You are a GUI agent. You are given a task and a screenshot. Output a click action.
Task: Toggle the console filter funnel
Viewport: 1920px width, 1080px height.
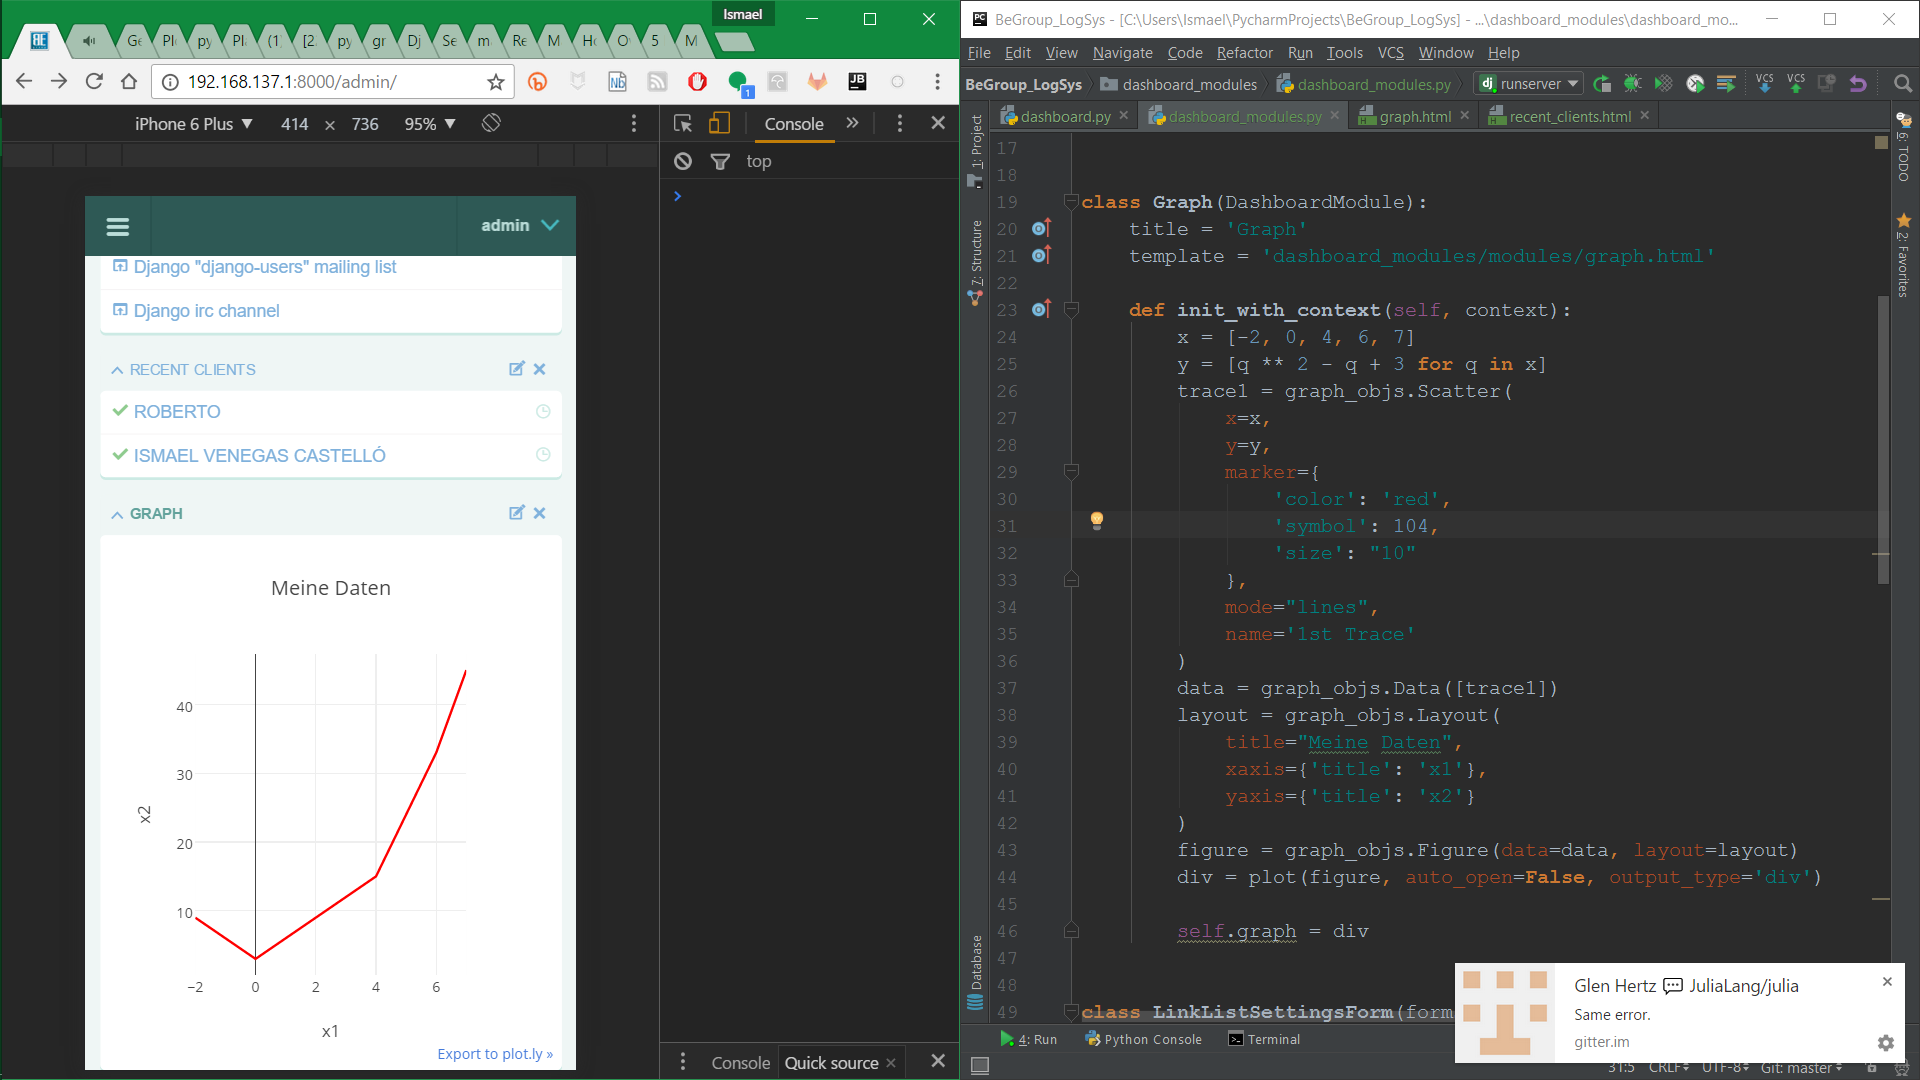[720, 161]
